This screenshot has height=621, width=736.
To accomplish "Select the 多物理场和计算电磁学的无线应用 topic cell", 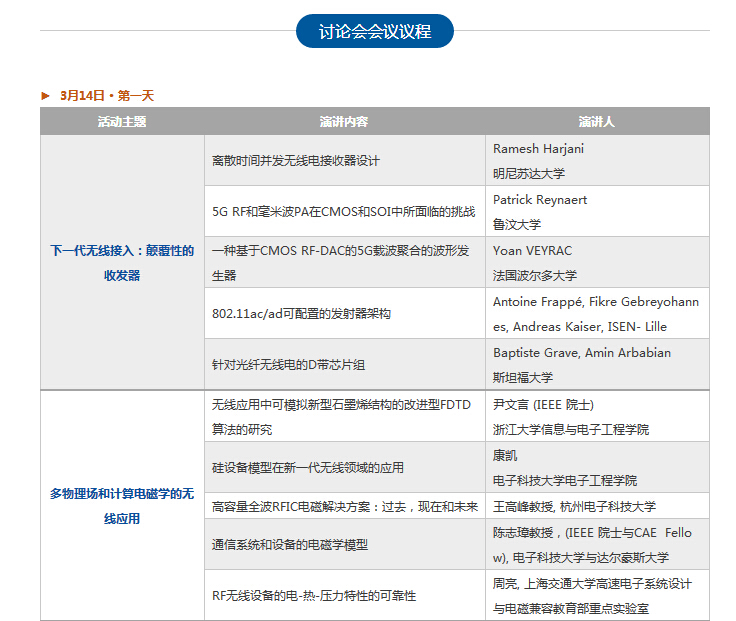I will click(122, 505).
